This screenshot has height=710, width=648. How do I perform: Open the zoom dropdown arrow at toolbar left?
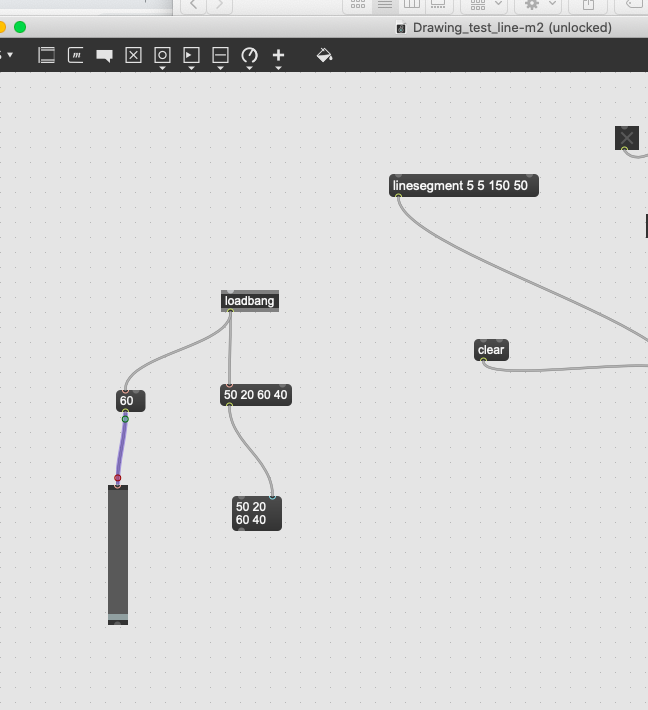[10, 55]
